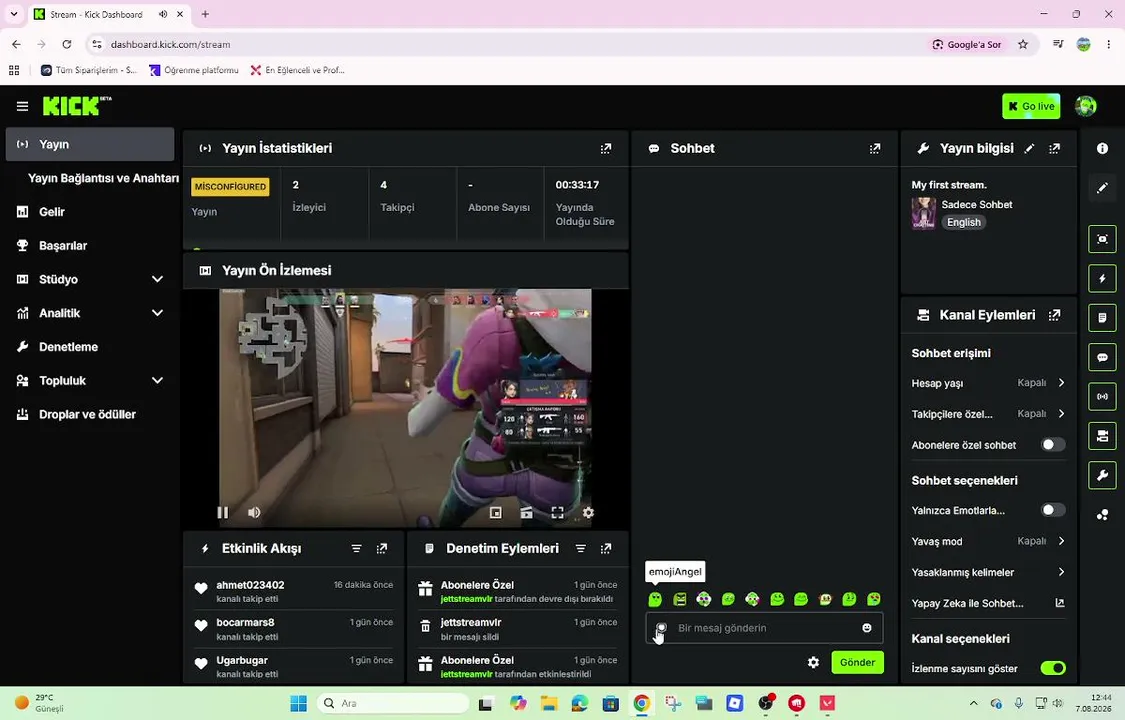Open the Hesap yaşı setting chevron
Screen dimensions: 1125x720
tap(1061, 383)
